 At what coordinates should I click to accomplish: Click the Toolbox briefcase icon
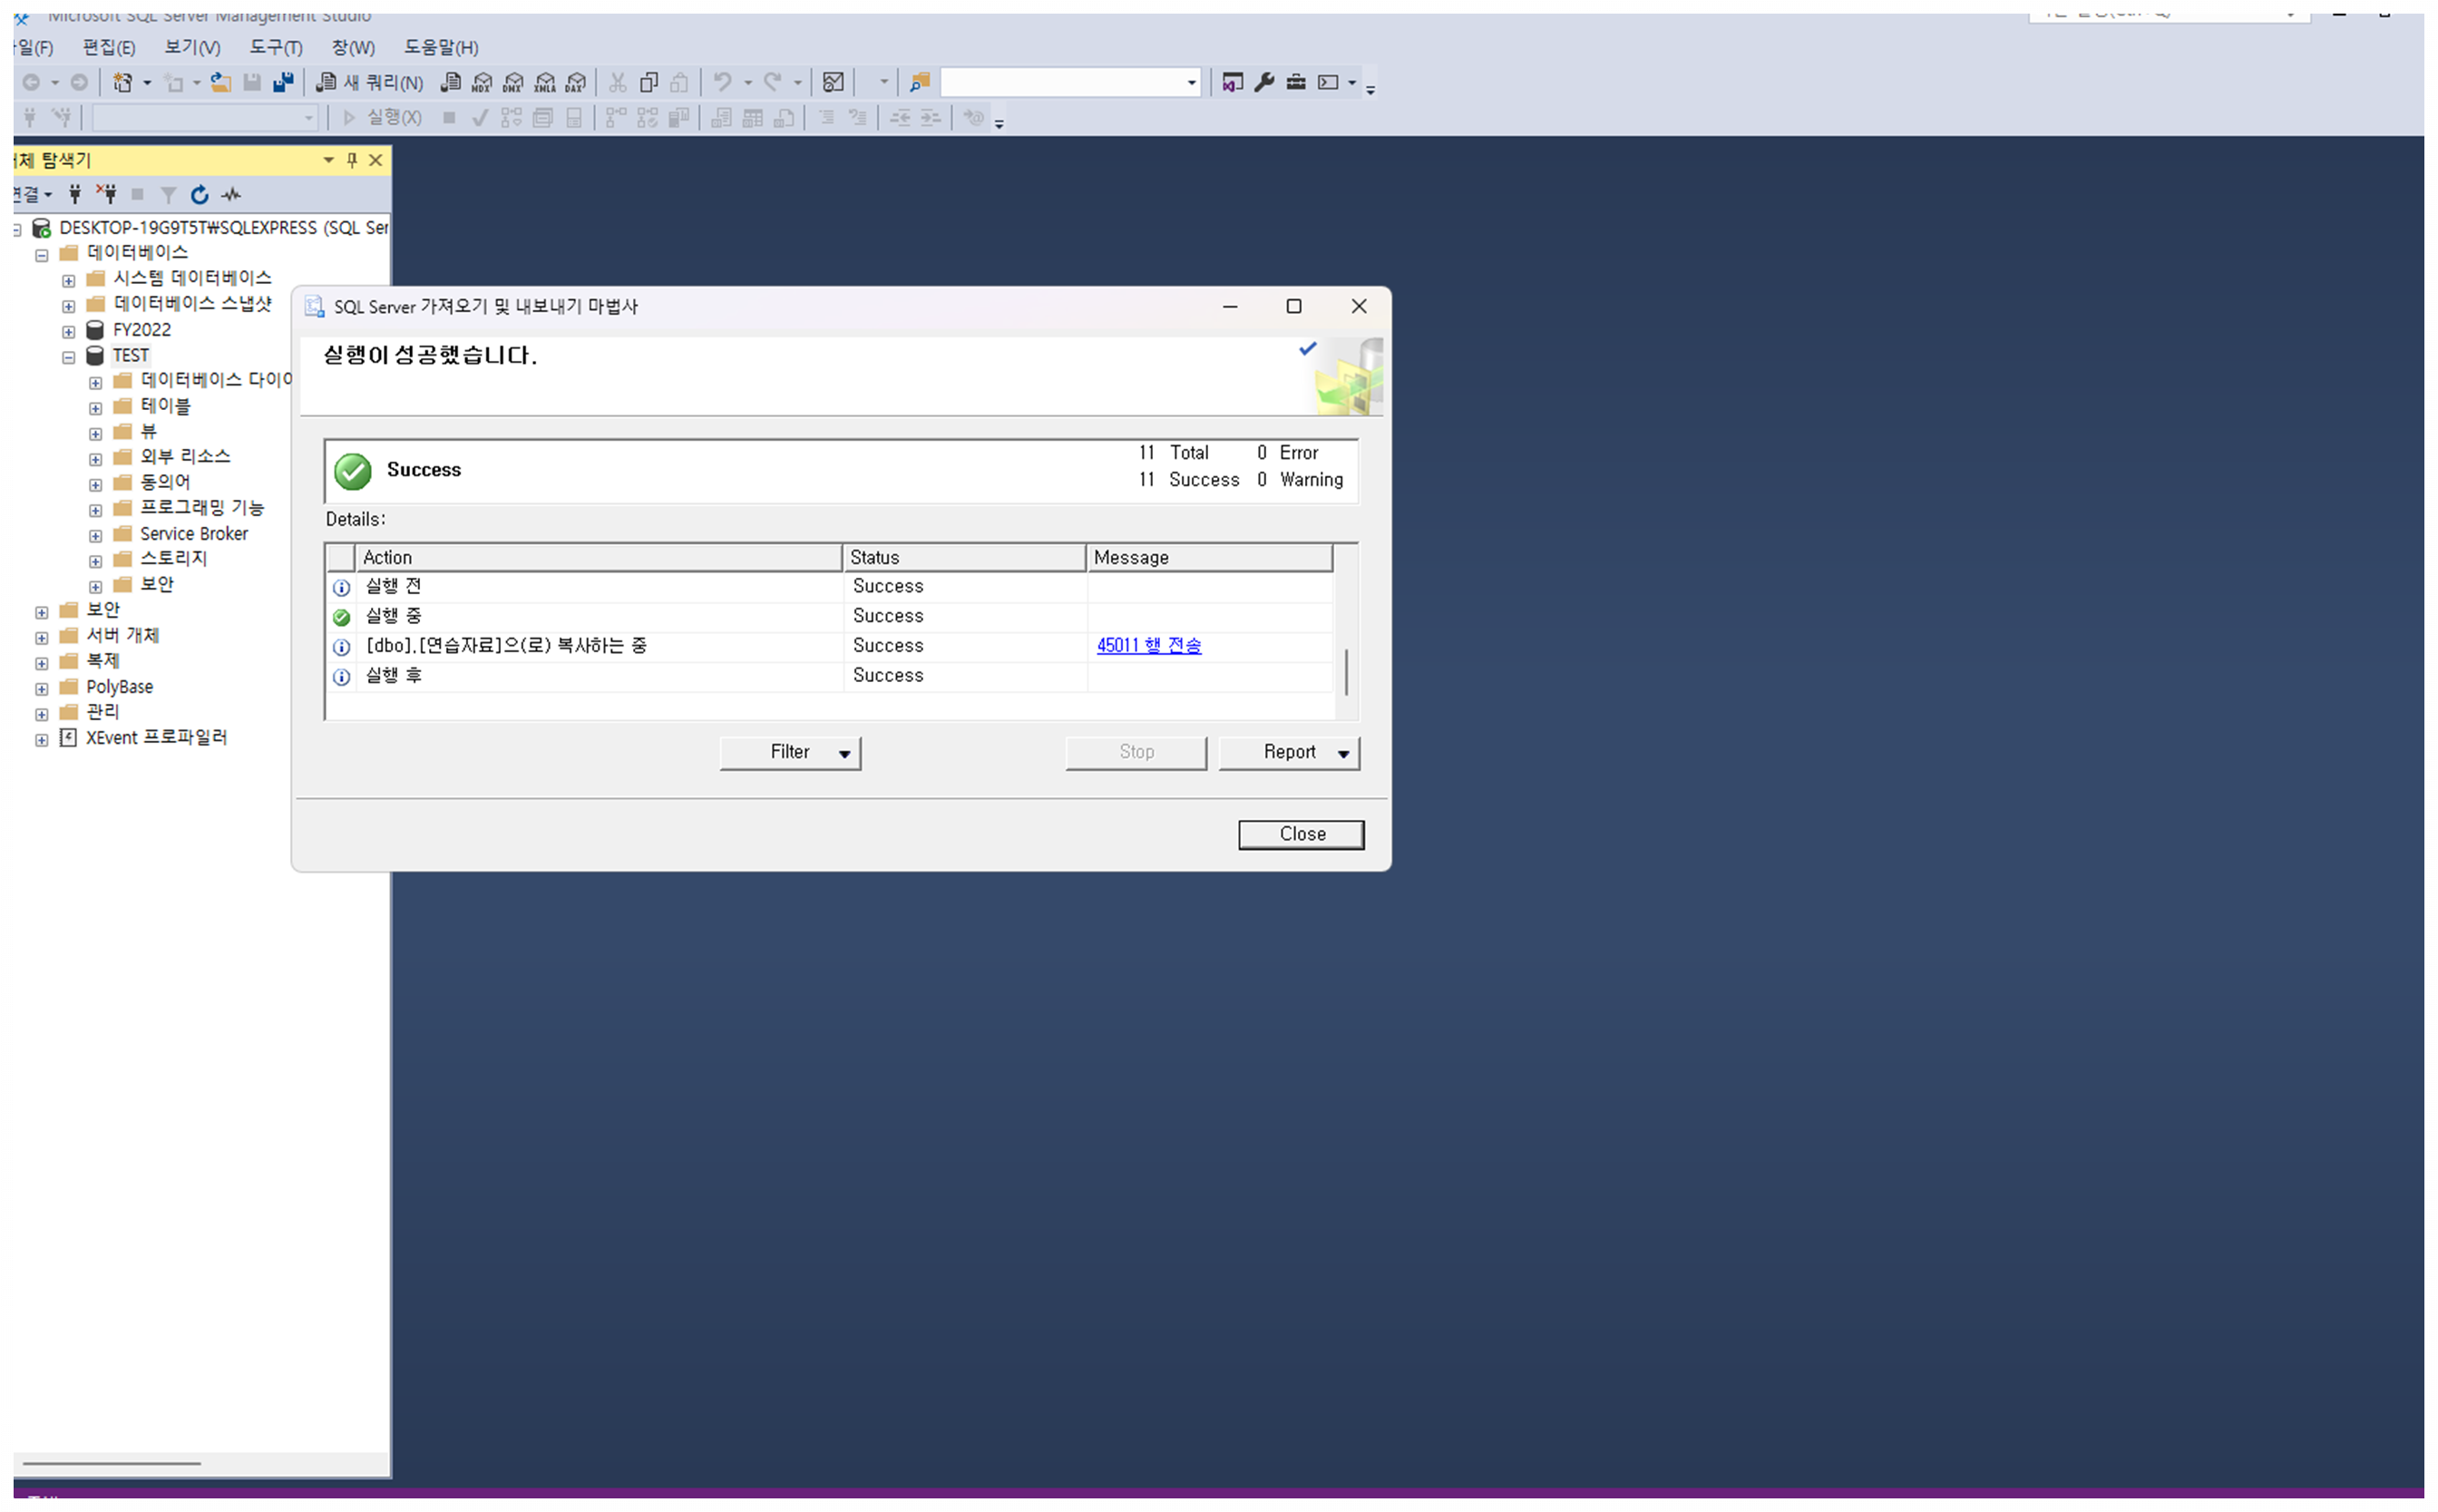(x=1296, y=82)
